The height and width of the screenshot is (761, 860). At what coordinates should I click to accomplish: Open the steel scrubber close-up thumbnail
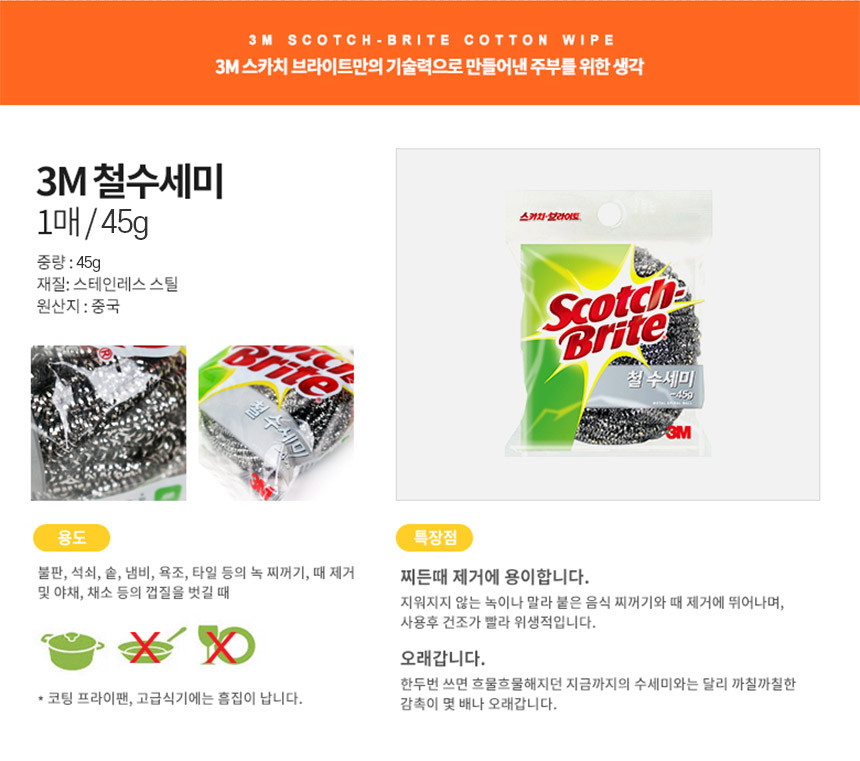point(109,422)
